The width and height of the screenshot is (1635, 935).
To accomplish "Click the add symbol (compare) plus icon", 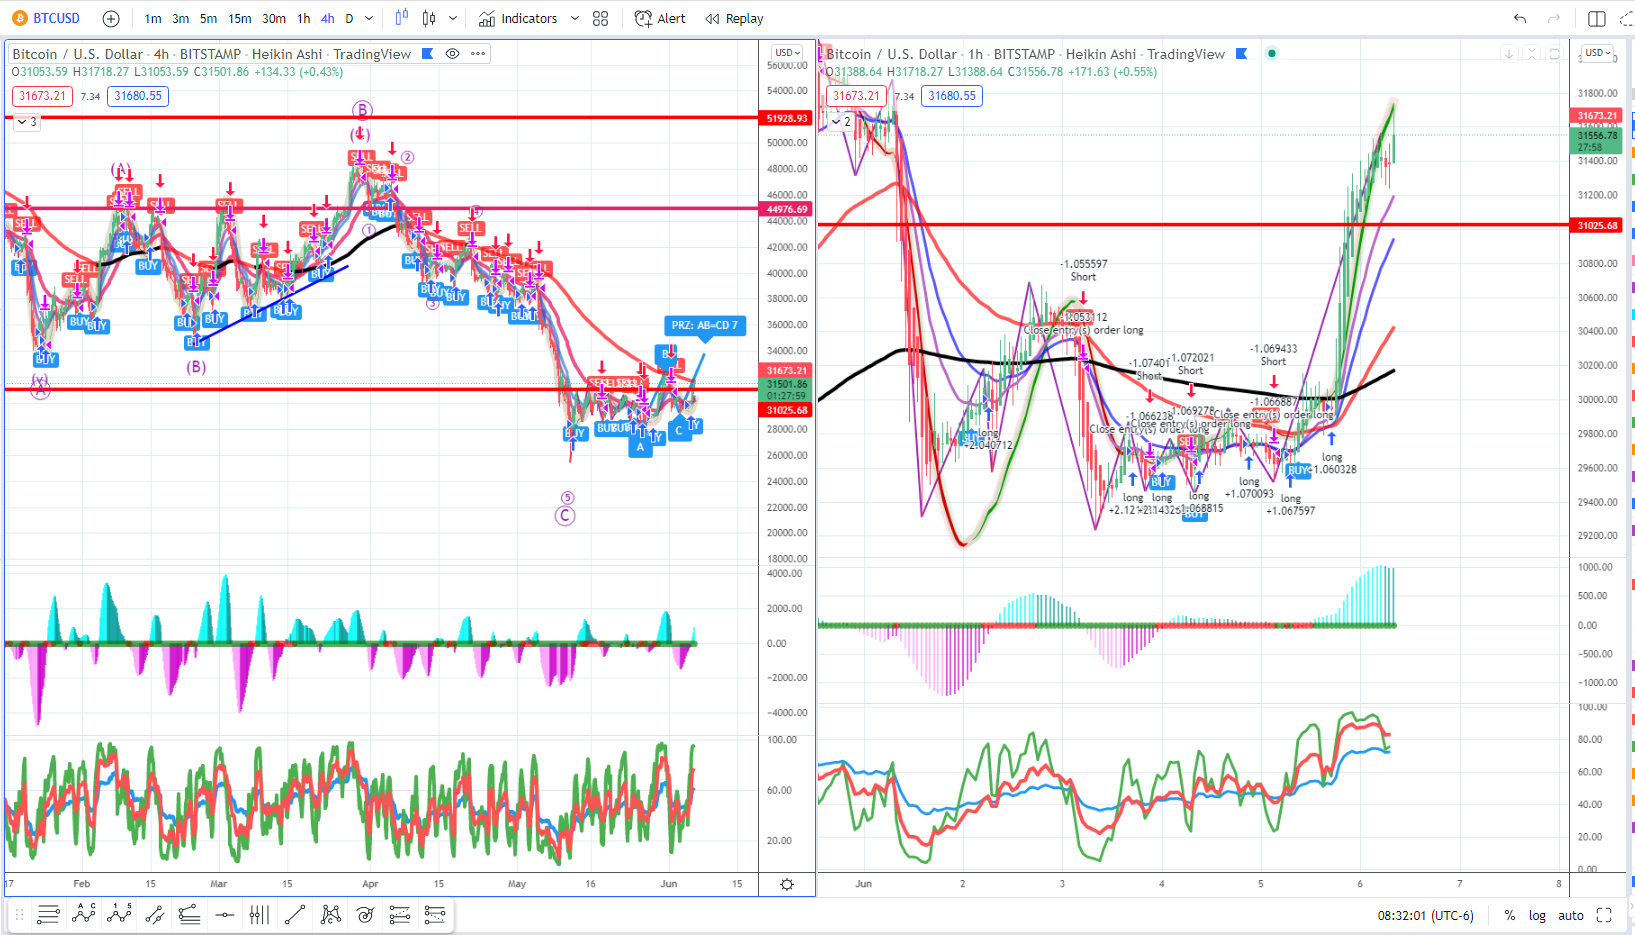I will (111, 18).
